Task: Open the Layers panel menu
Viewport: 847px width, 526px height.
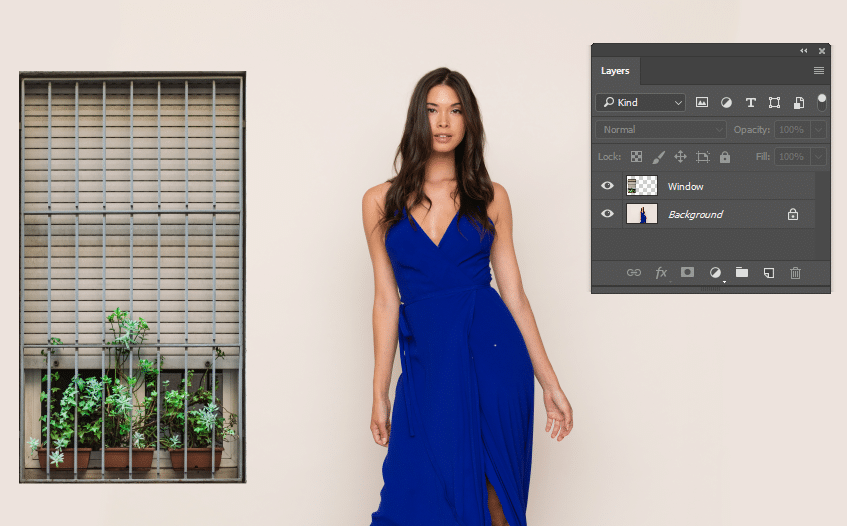Action: click(x=819, y=71)
